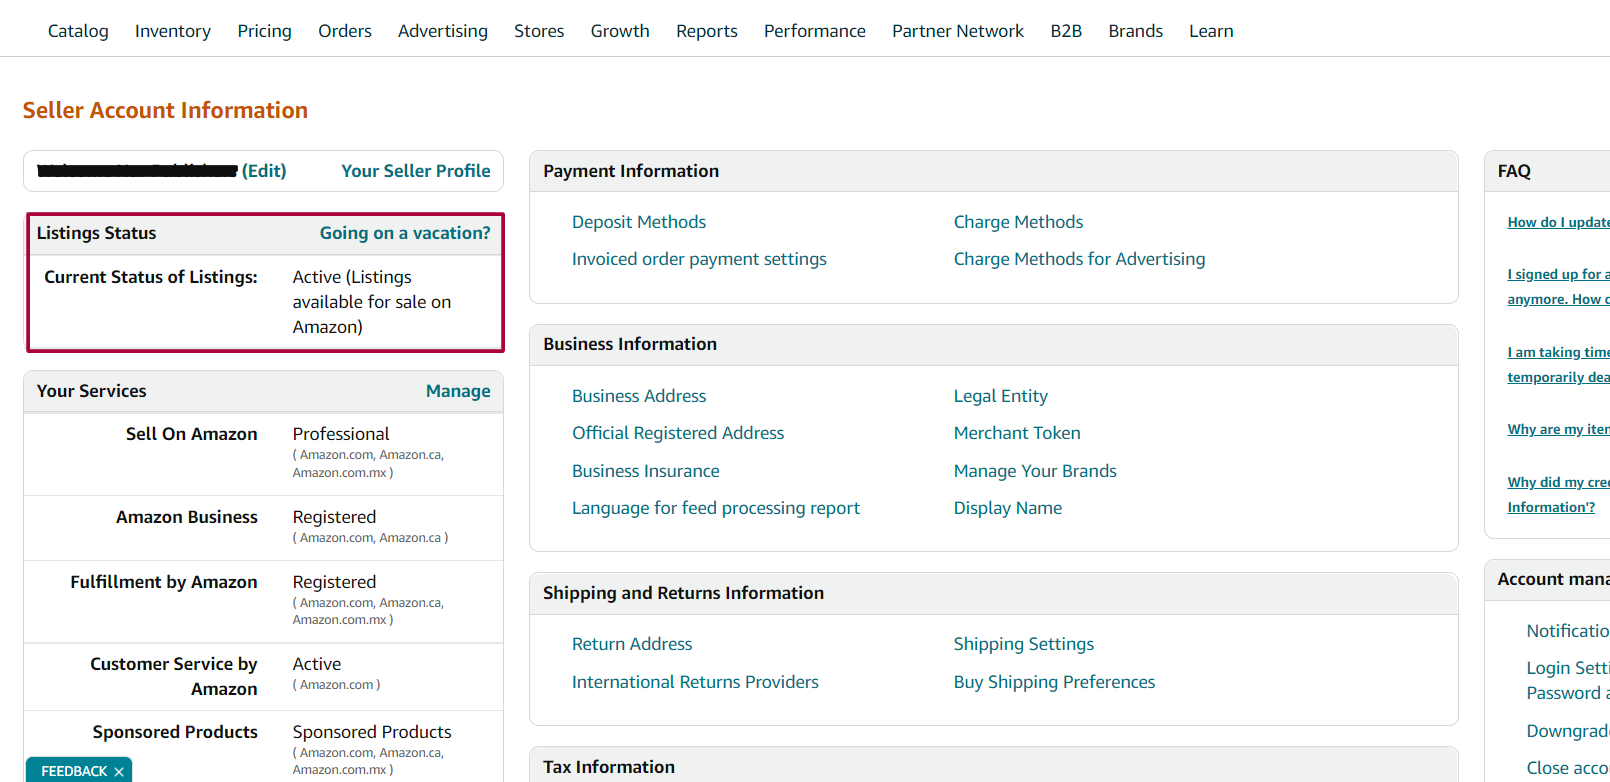Open FAQ link 'How do I update'
The height and width of the screenshot is (782, 1610).
(x=1558, y=222)
